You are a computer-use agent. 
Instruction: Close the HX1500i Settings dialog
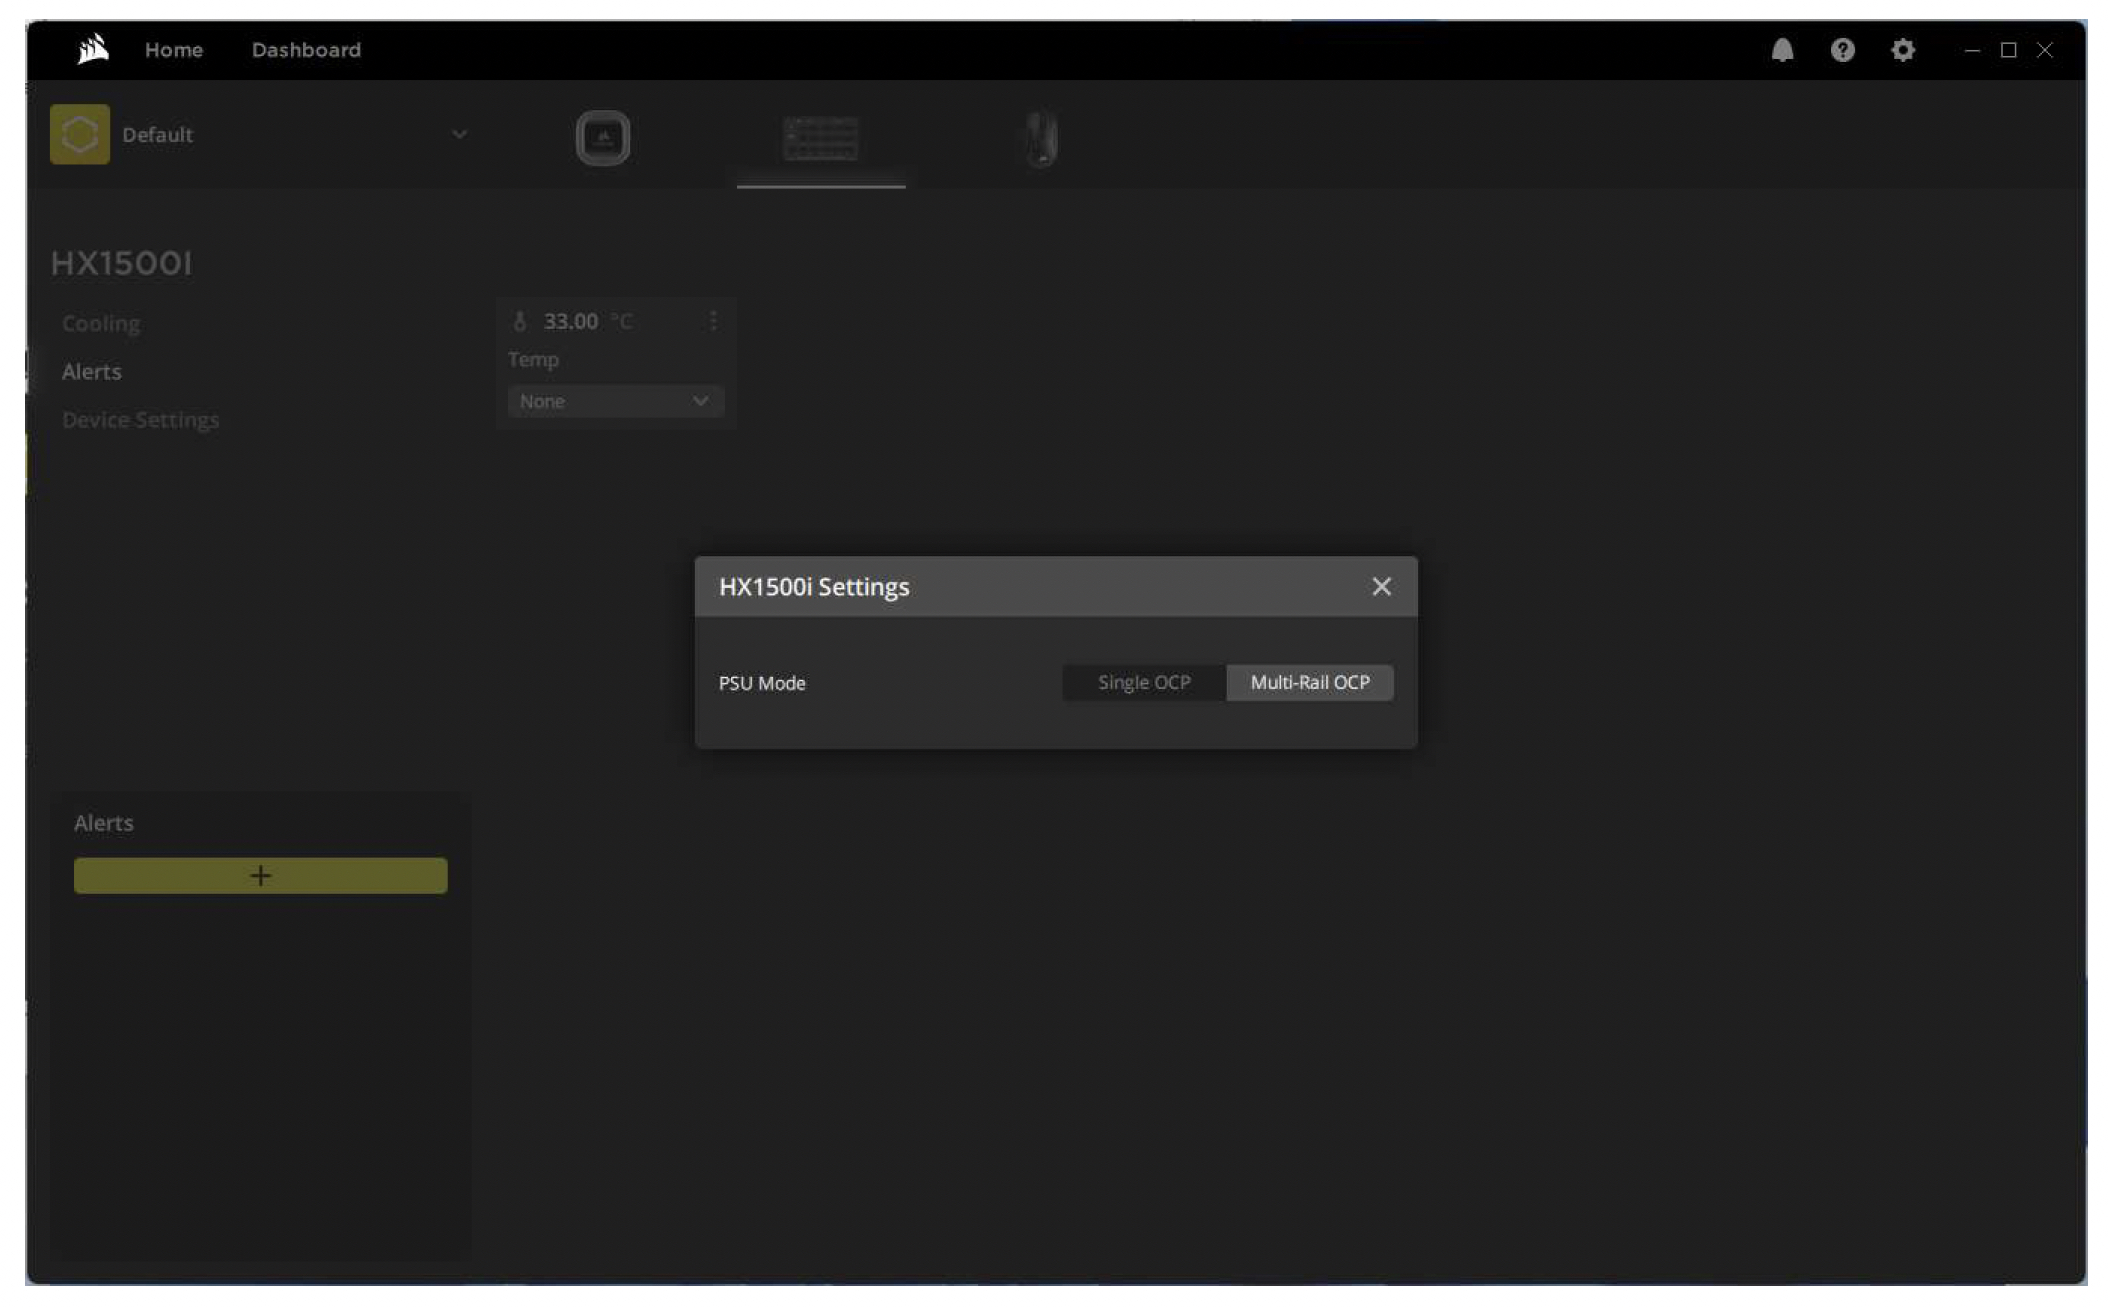[x=1381, y=587]
